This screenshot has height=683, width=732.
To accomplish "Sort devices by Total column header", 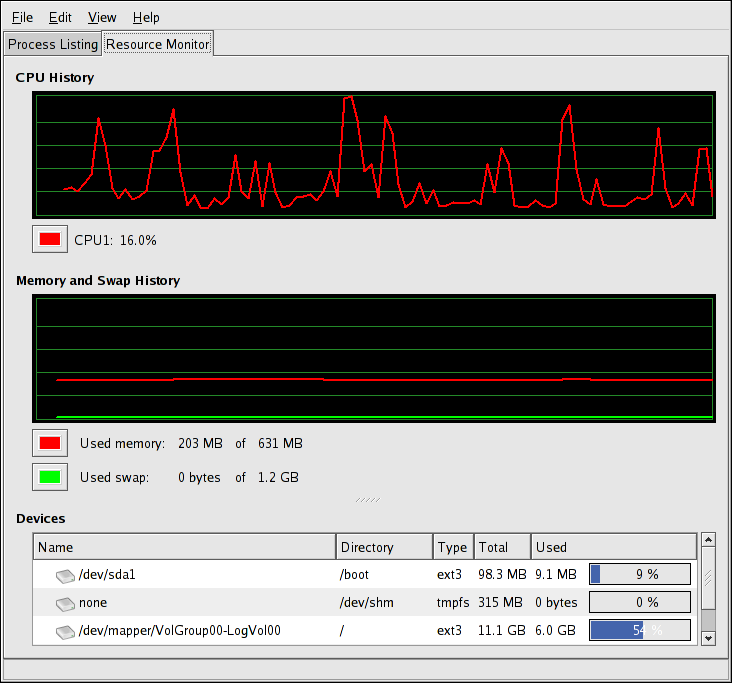I will tap(501, 547).
